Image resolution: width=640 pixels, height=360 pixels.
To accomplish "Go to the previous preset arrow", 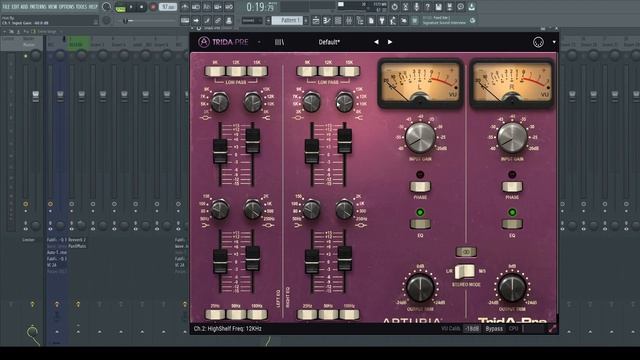I will point(376,42).
